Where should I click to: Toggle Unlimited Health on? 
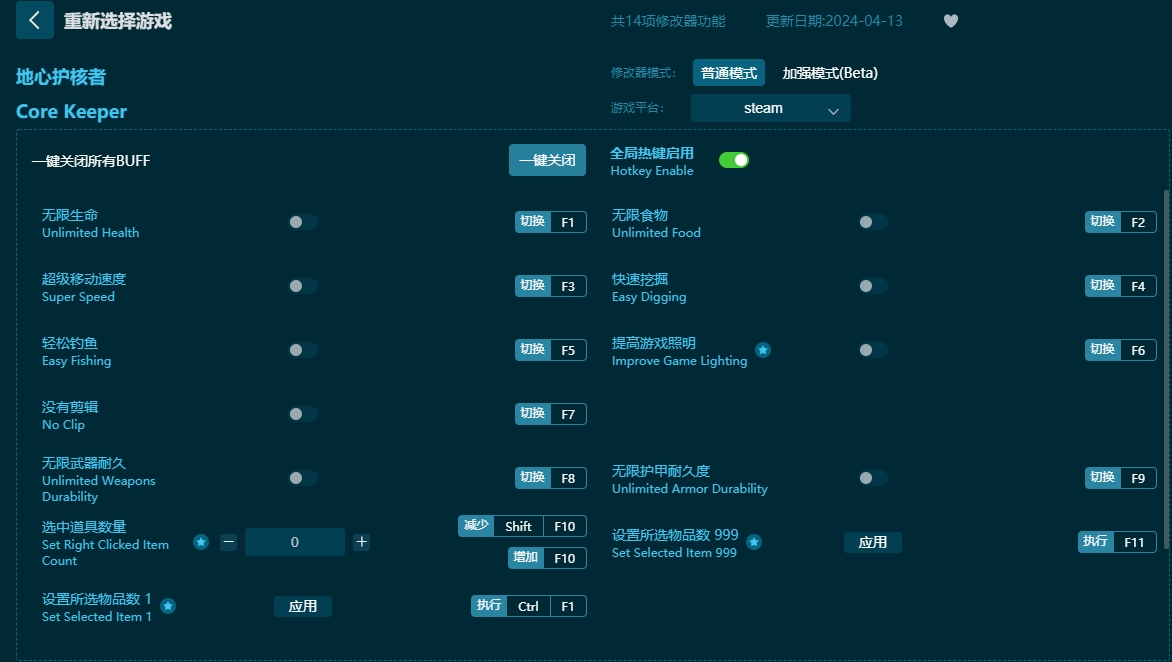[302, 222]
